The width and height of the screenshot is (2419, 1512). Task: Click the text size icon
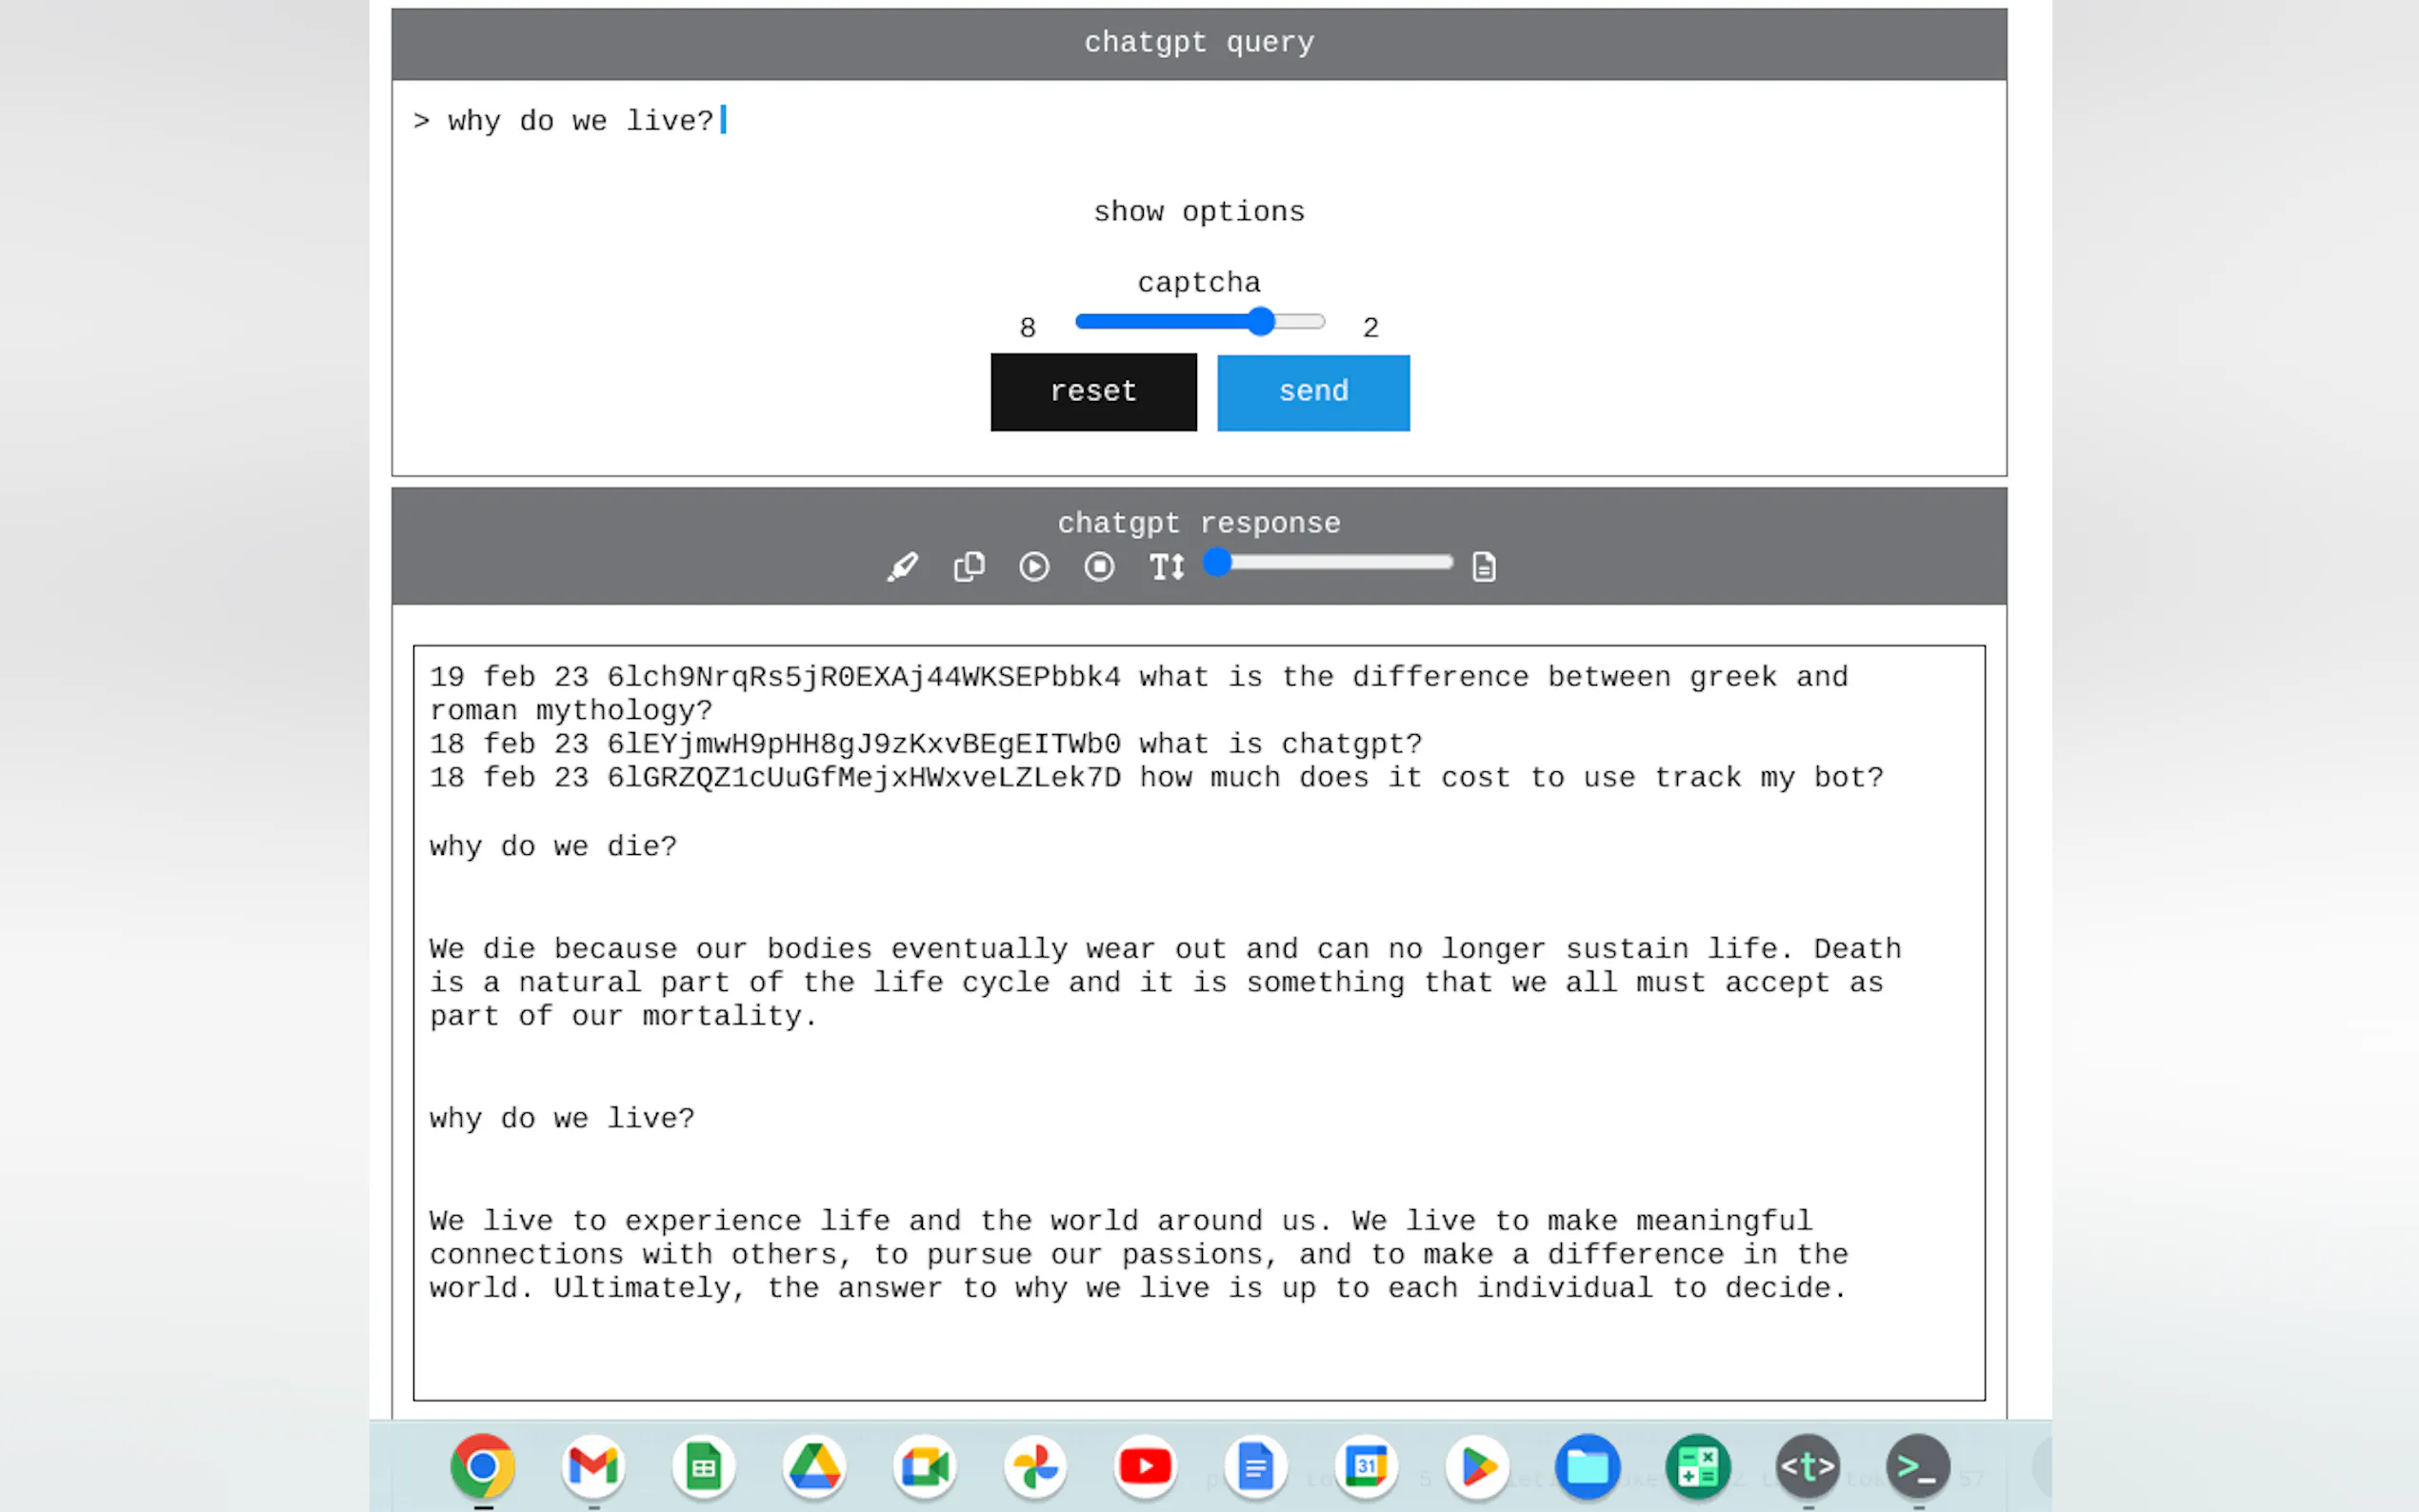click(x=1166, y=567)
